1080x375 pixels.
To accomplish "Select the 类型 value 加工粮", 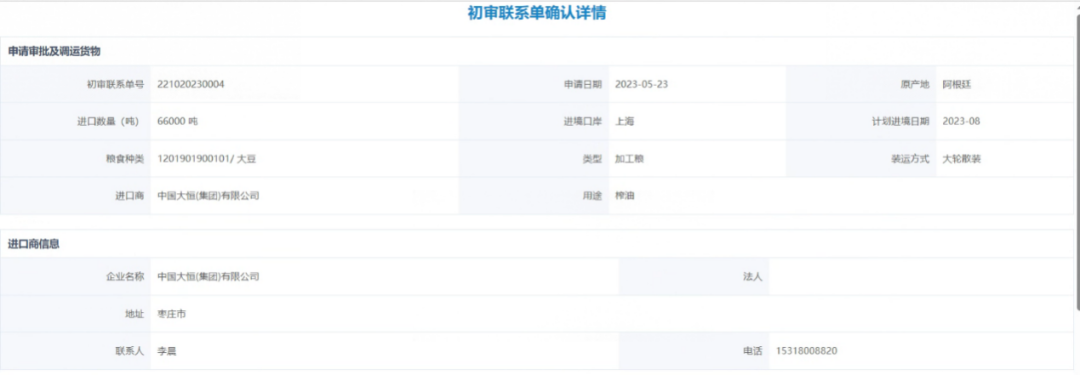I will [x=629, y=159].
